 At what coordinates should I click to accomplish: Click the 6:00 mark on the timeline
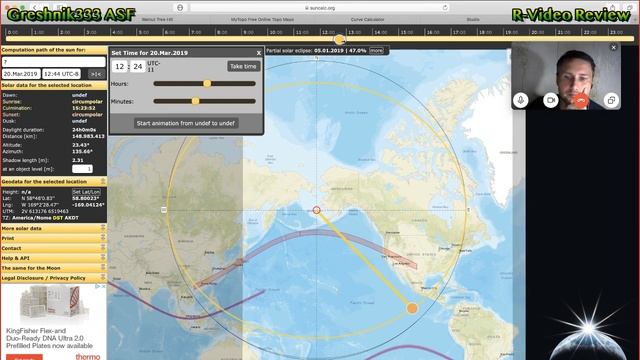click(170, 32)
